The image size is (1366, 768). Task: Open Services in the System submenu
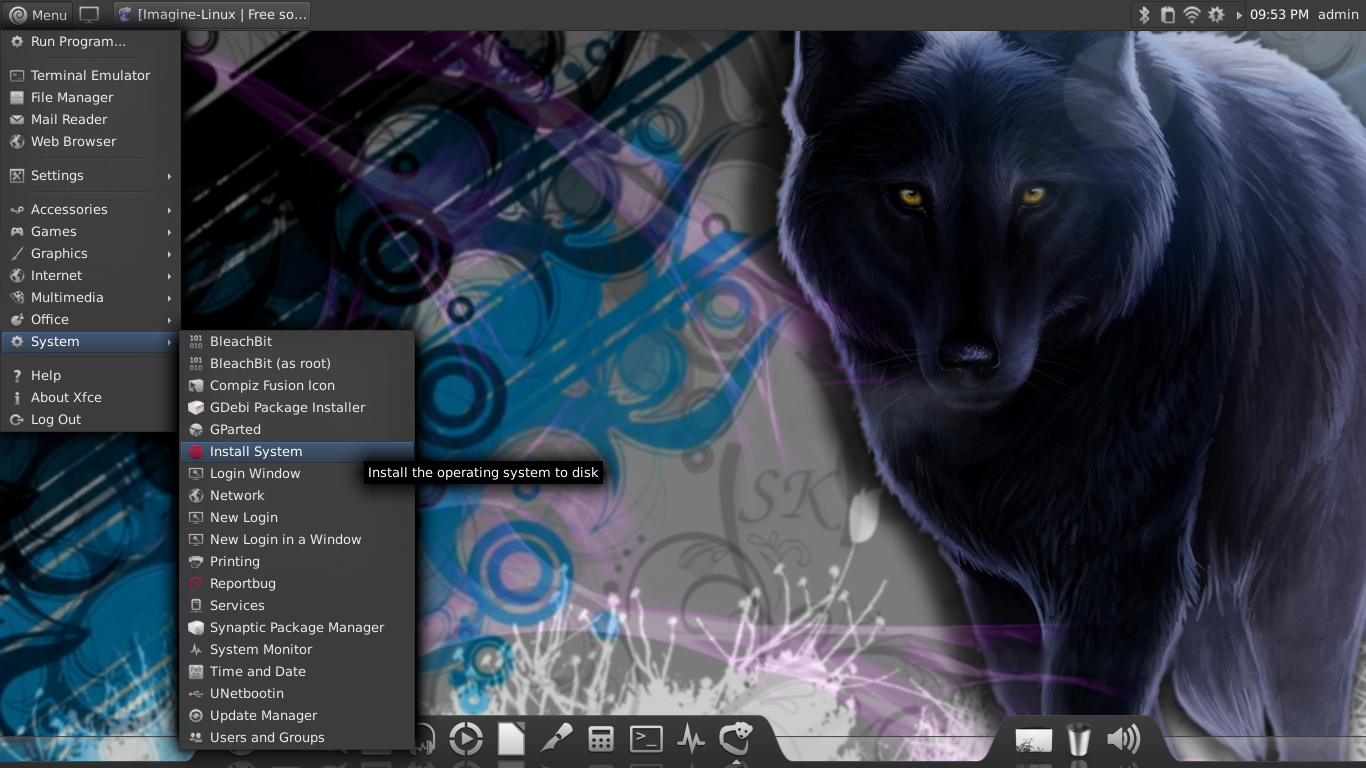coord(297,605)
